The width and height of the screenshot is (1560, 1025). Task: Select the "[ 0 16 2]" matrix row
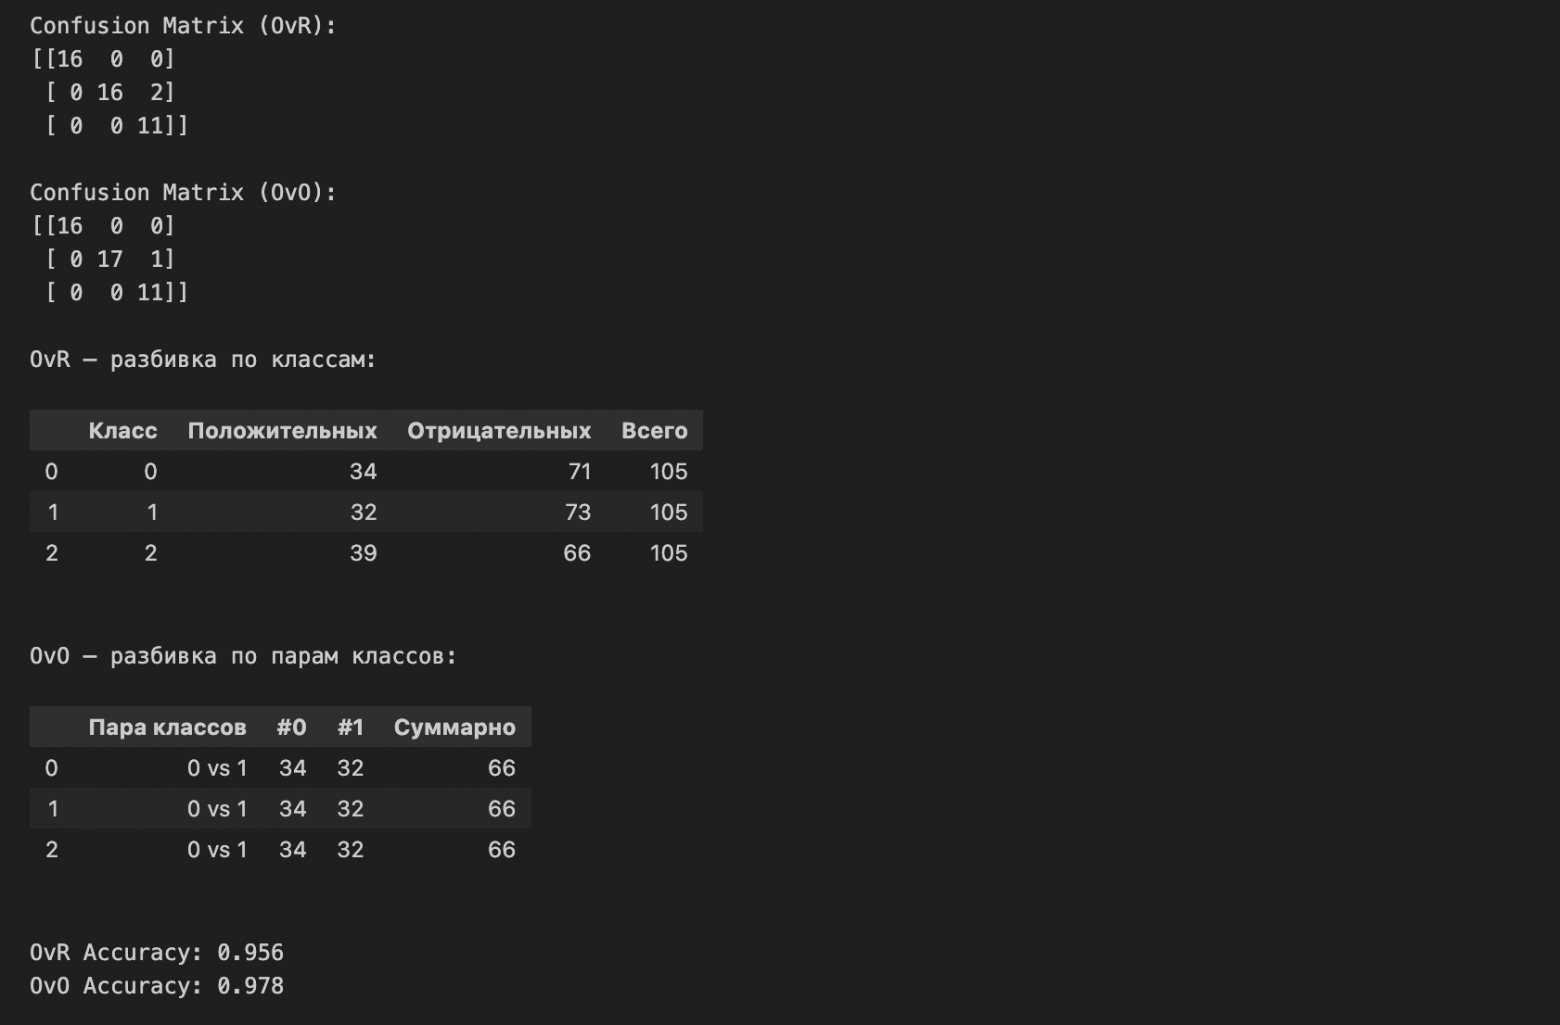(110, 92)
